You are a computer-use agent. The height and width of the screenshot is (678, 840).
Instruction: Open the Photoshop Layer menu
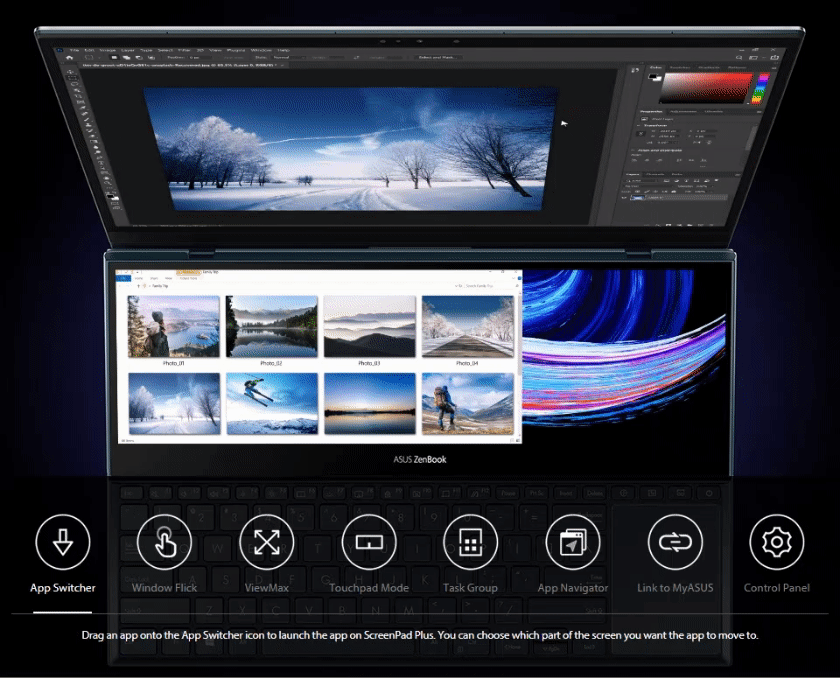tap(128, 50)
